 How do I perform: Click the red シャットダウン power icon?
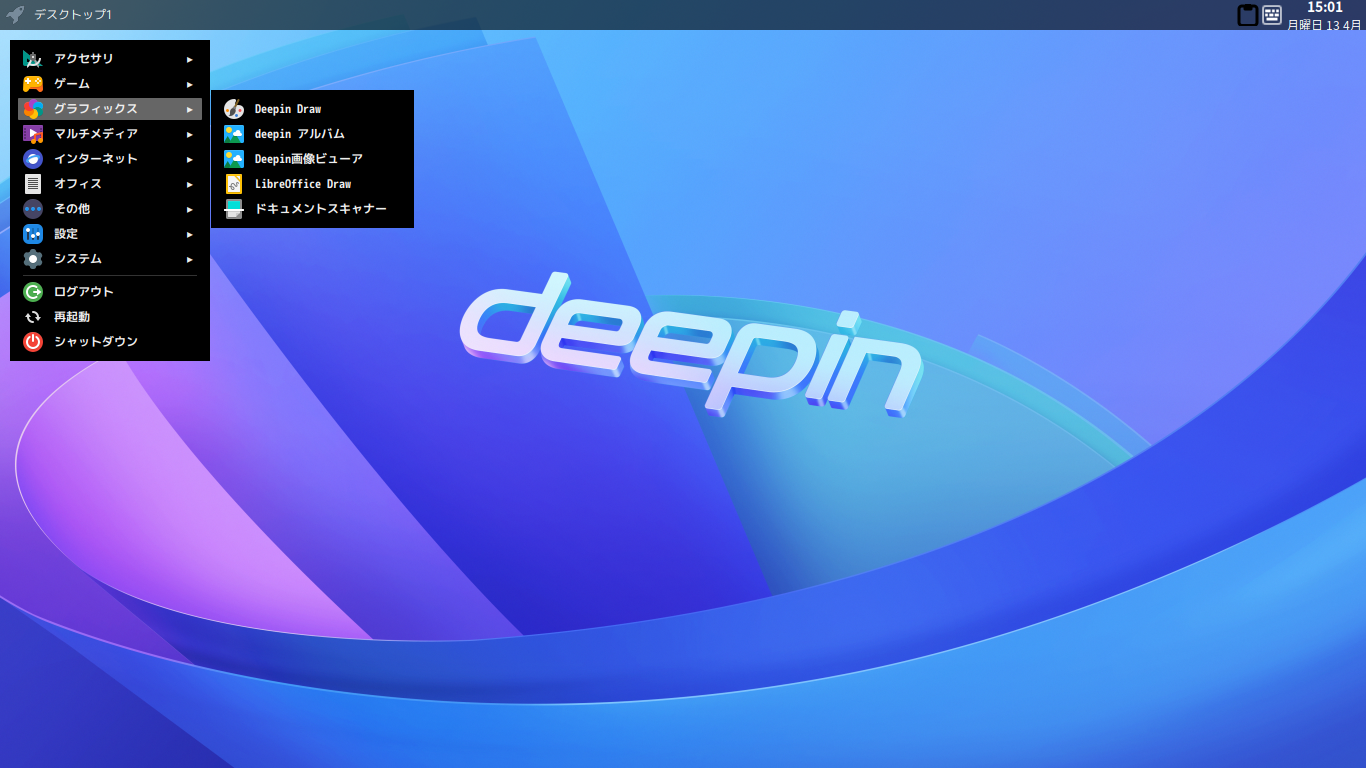point(33,342)
